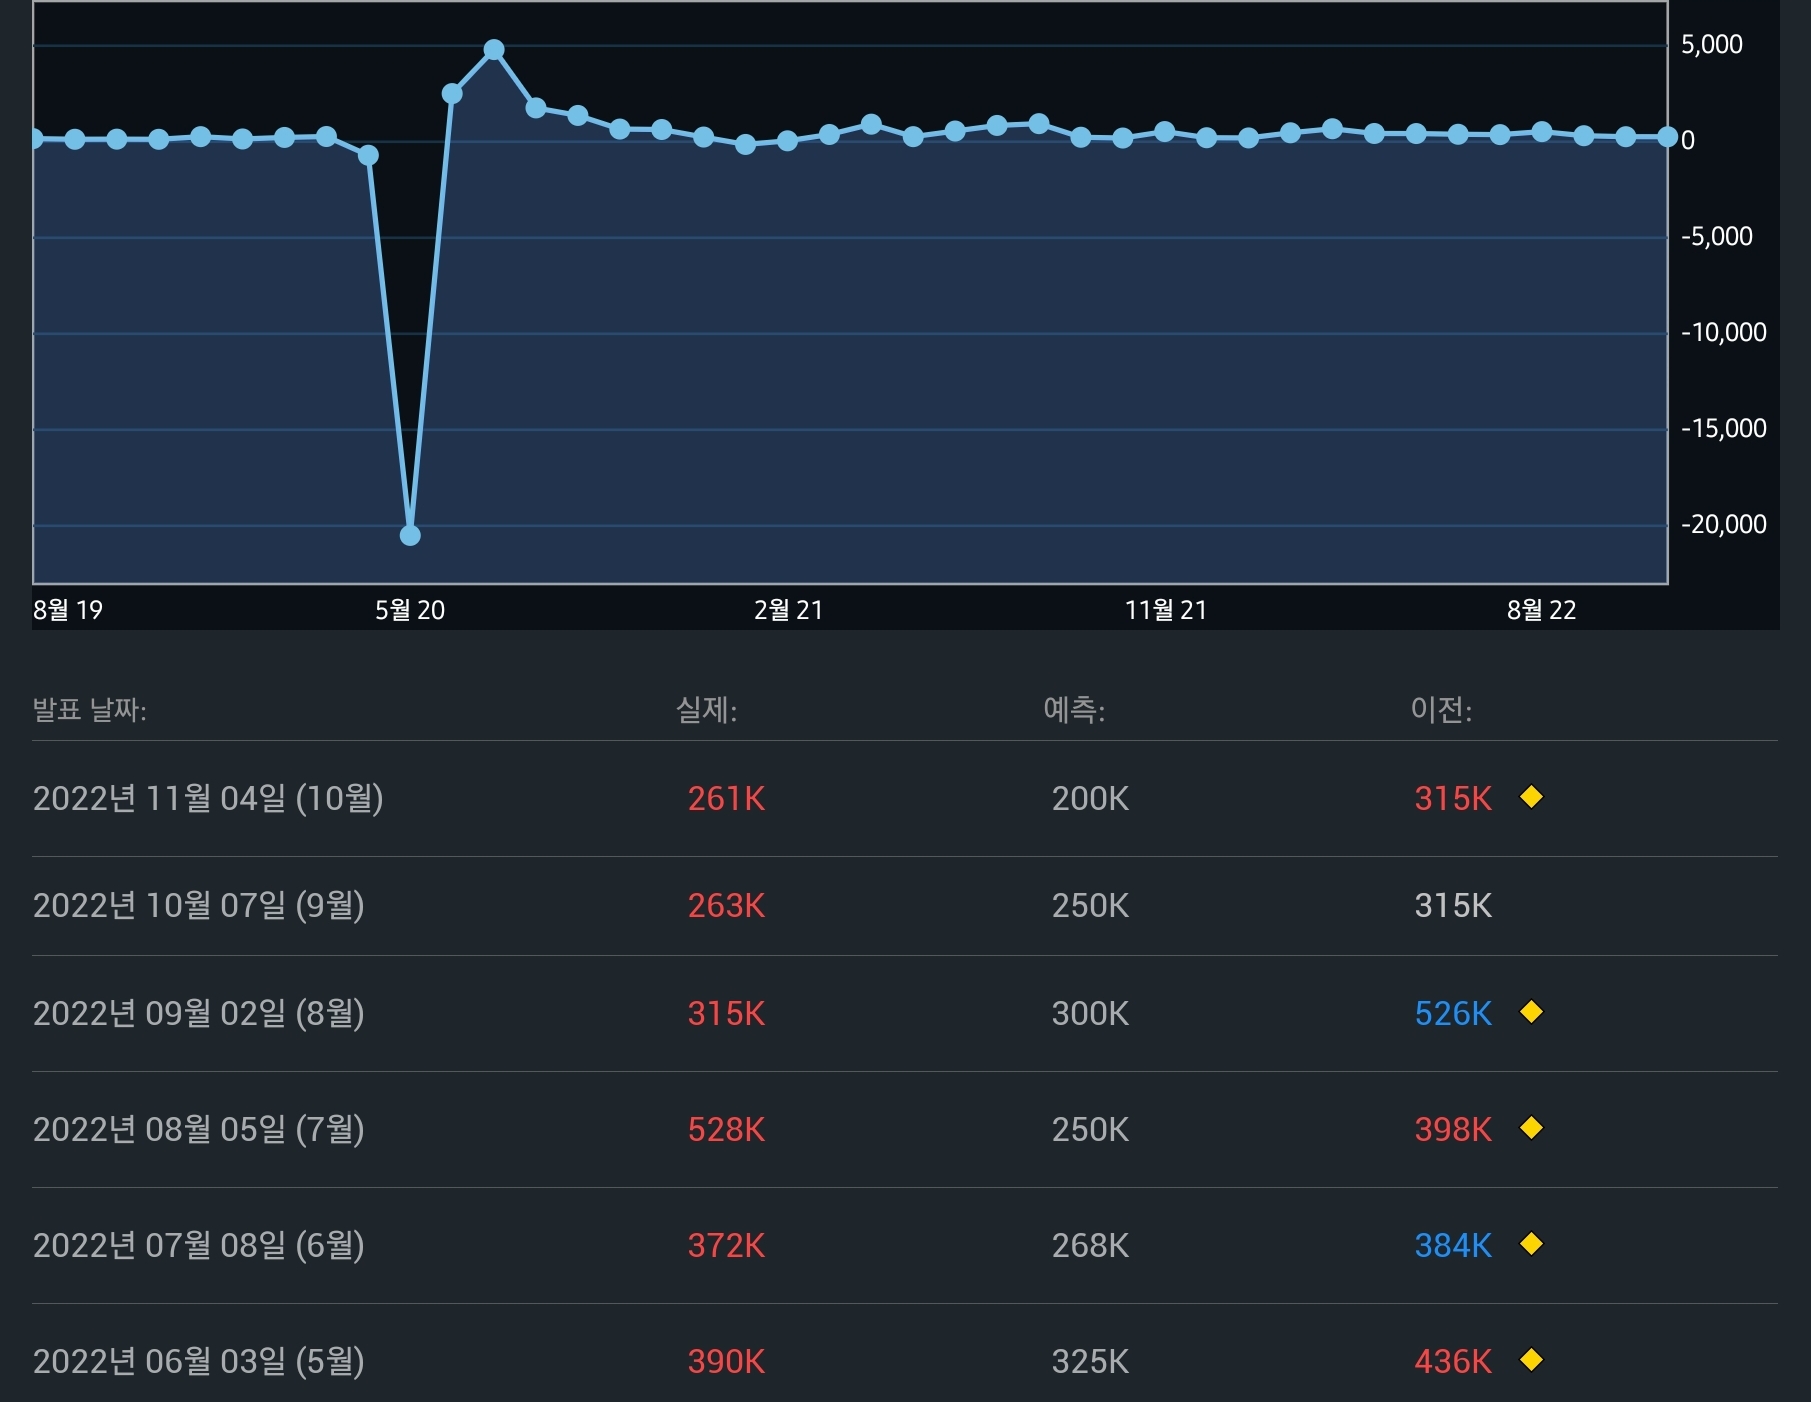
Task: Click the yellow diamond beside 384K
Action: coord(1531,1244)
